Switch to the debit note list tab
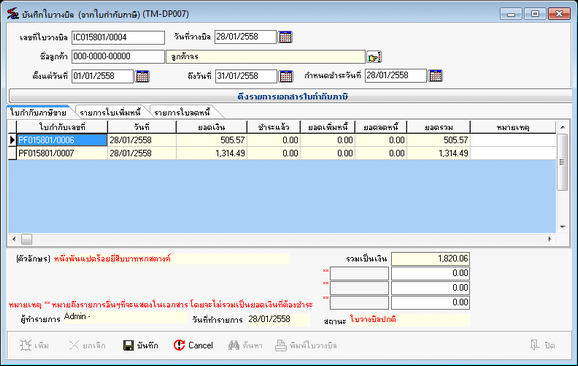 (x=110, y=112)
